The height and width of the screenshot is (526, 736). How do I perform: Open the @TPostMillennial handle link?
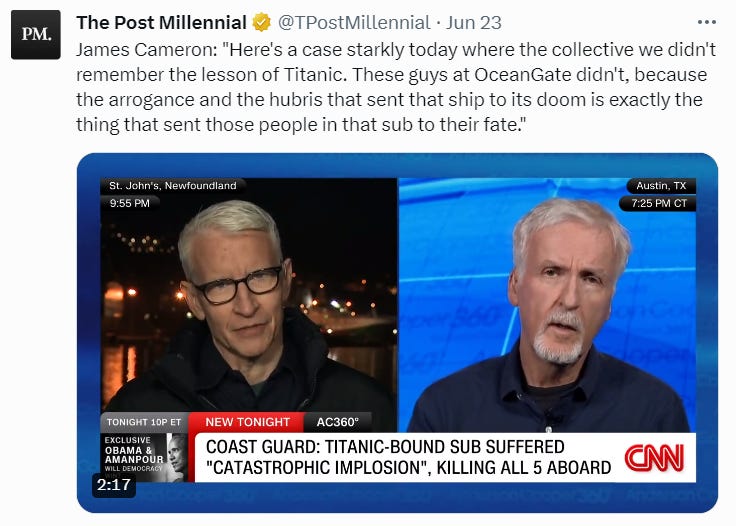[354, 23]
